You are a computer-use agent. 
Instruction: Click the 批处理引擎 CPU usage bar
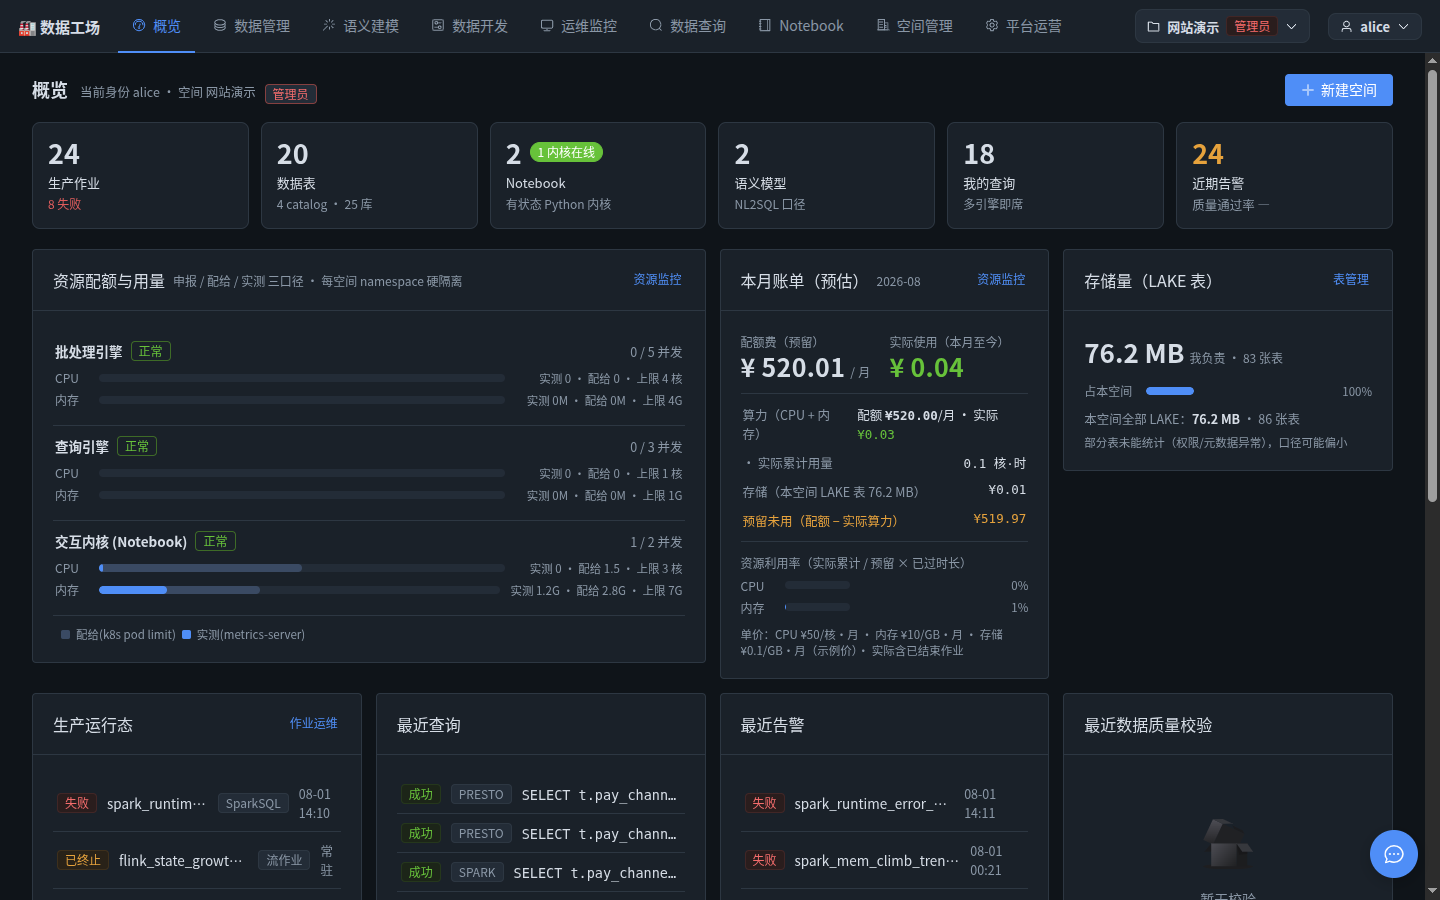click(x=302, y=378)
